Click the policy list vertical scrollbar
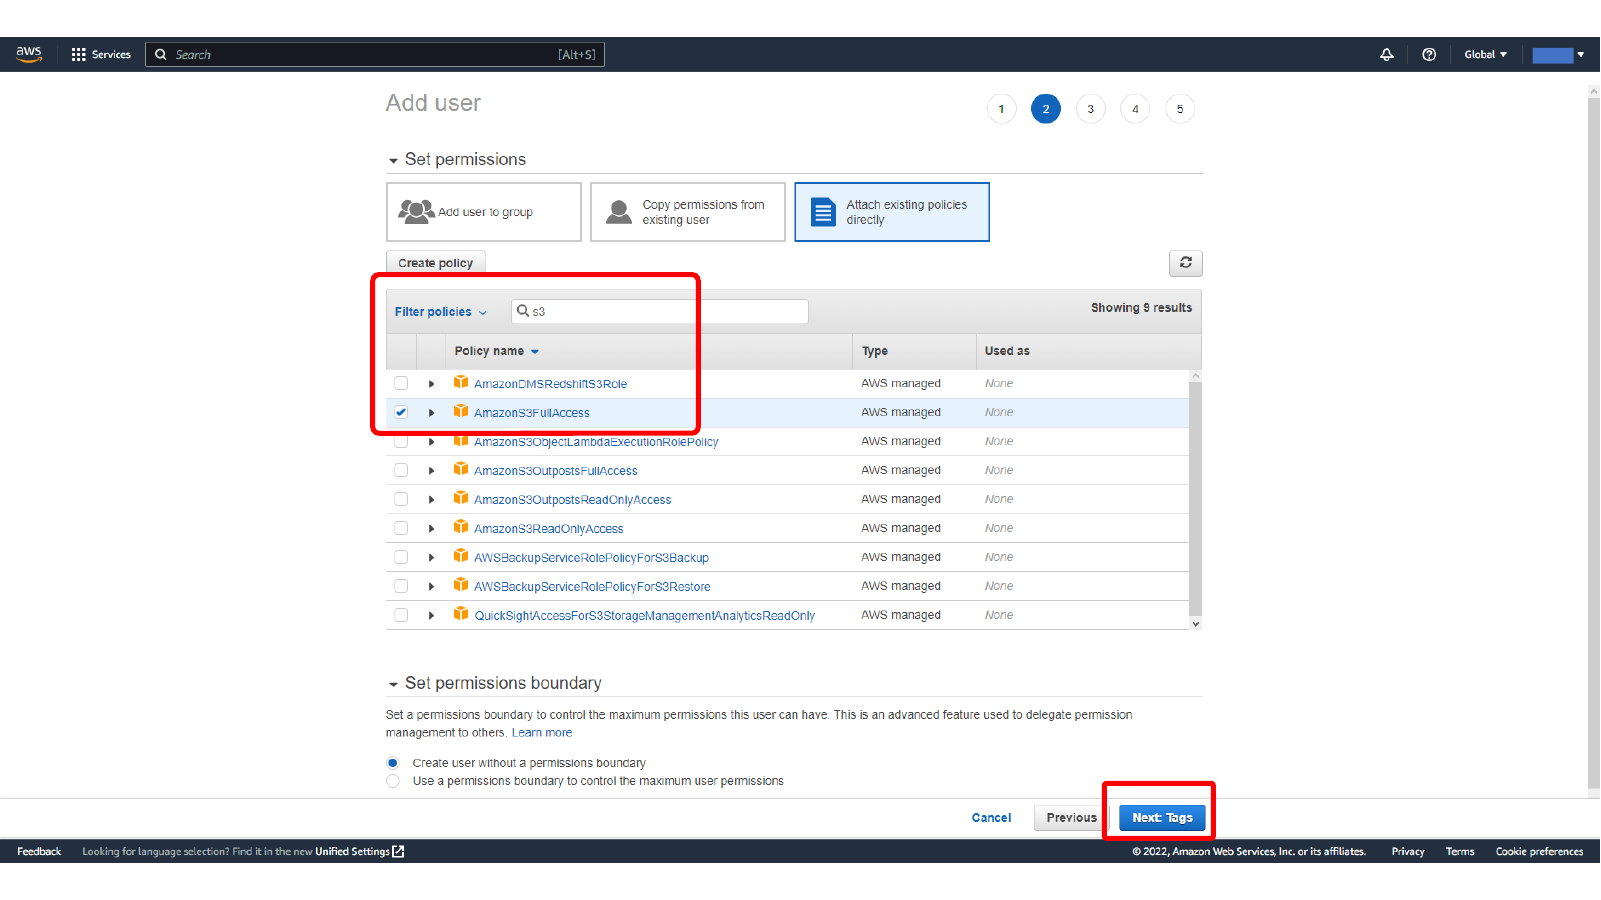Screen dimensions: 1601x900 point(1195,497)
